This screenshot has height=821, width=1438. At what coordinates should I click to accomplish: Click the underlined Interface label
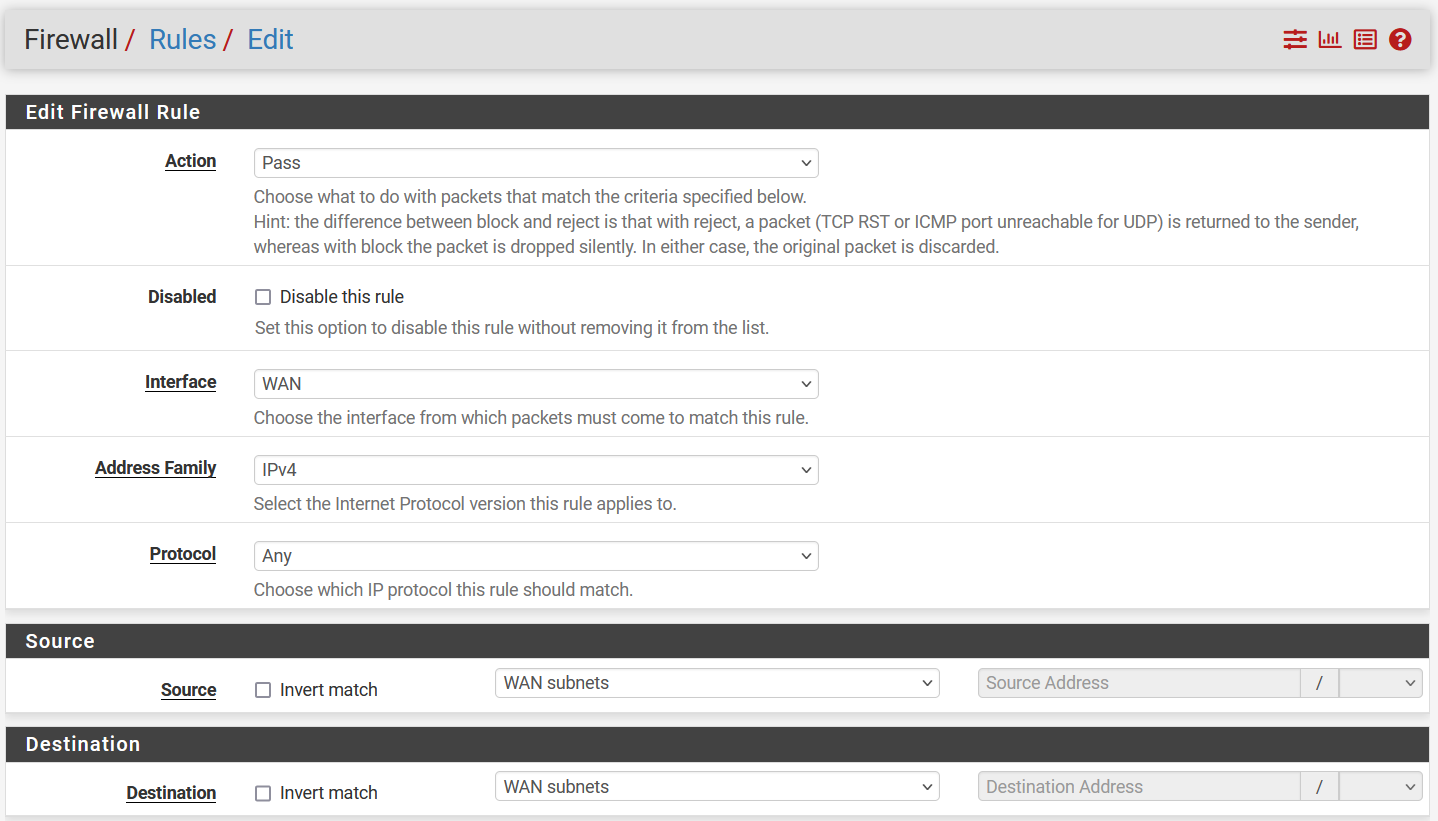(180, 382)
